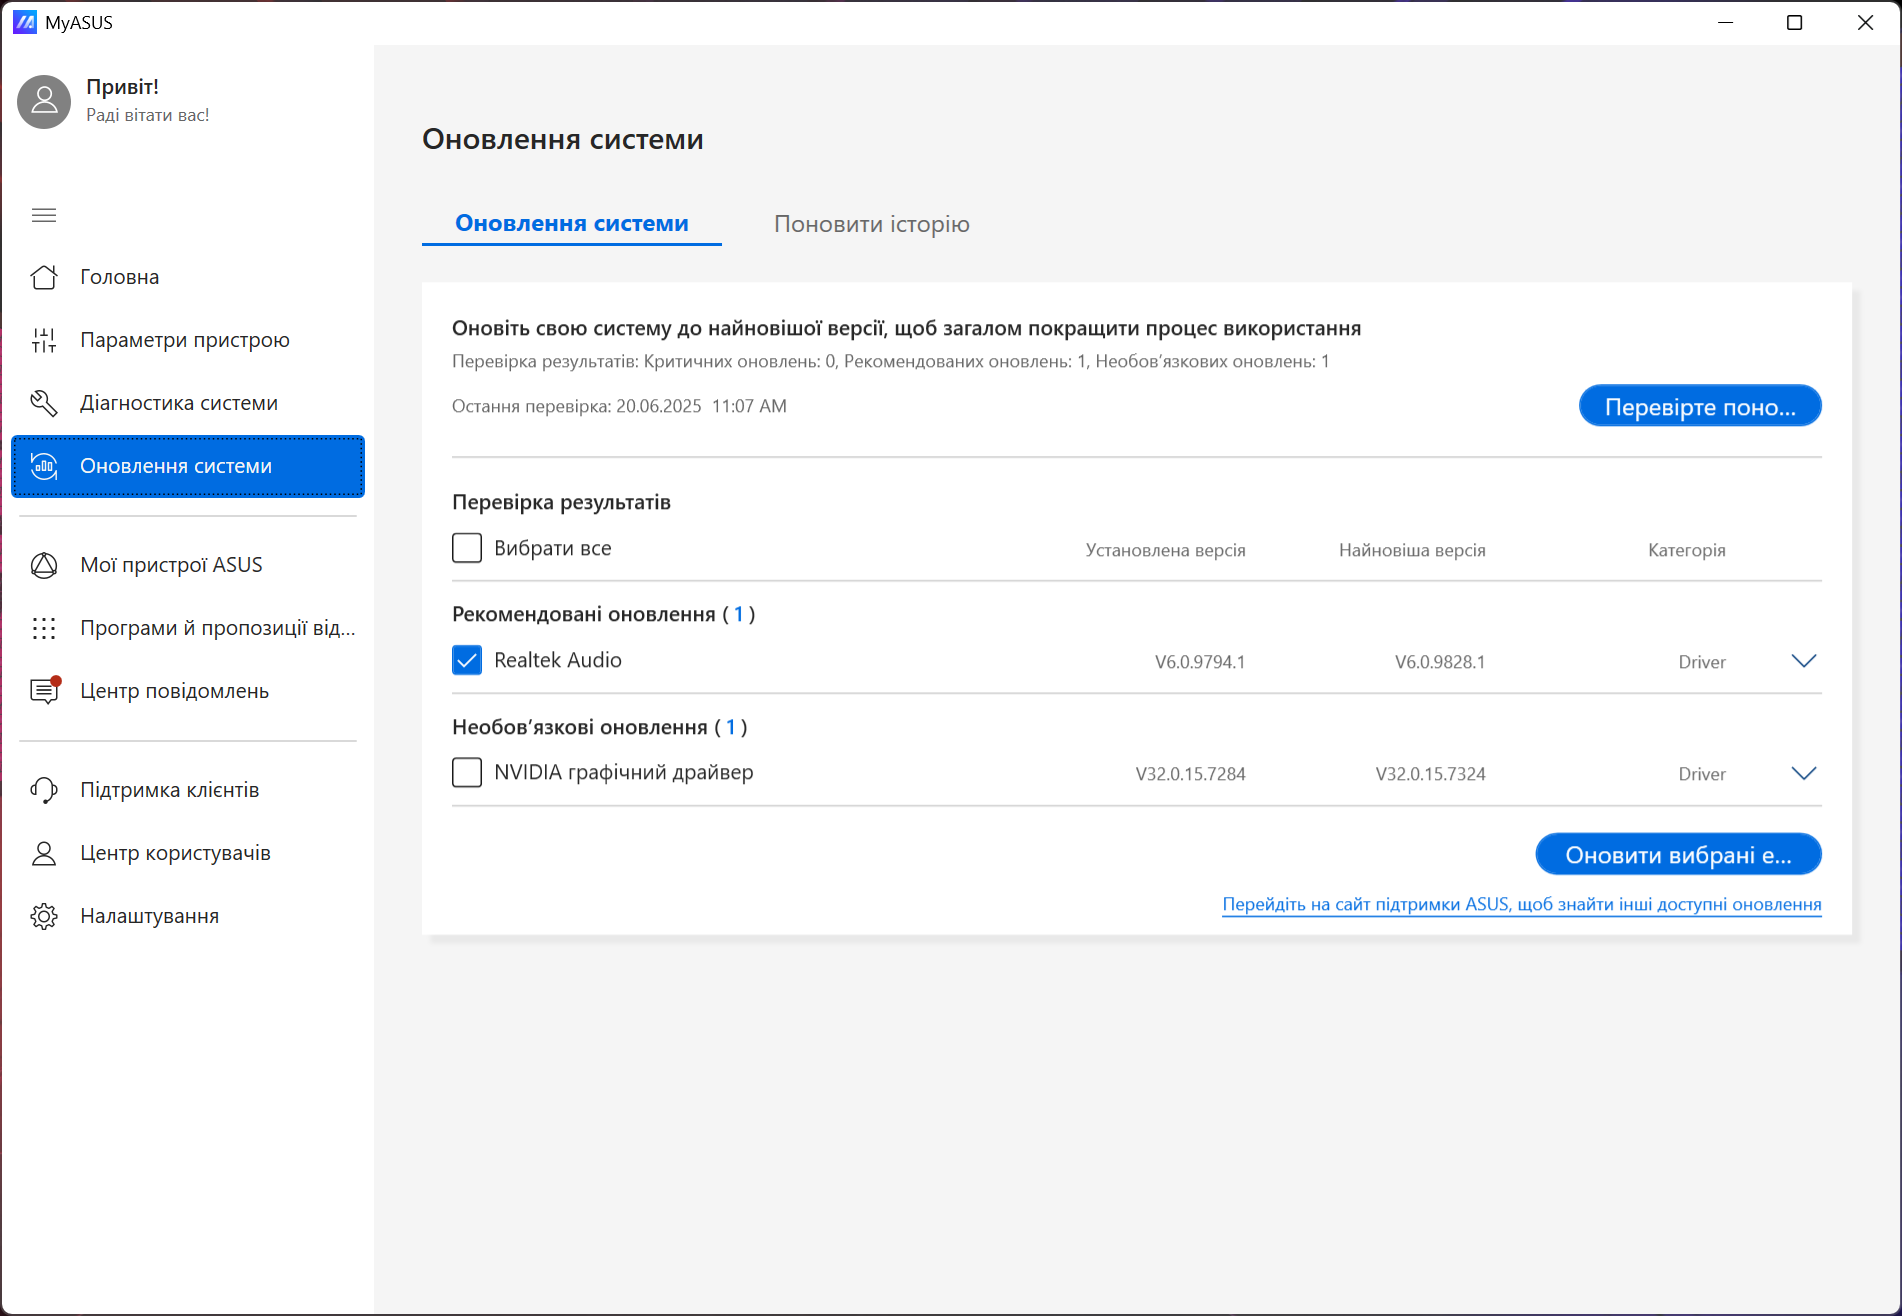Image resolution: width=1902 pixels, height=1316 pixels.
Task: Uncheck the Realtek Audio checkbox
Action: click(x=467, y=660)
